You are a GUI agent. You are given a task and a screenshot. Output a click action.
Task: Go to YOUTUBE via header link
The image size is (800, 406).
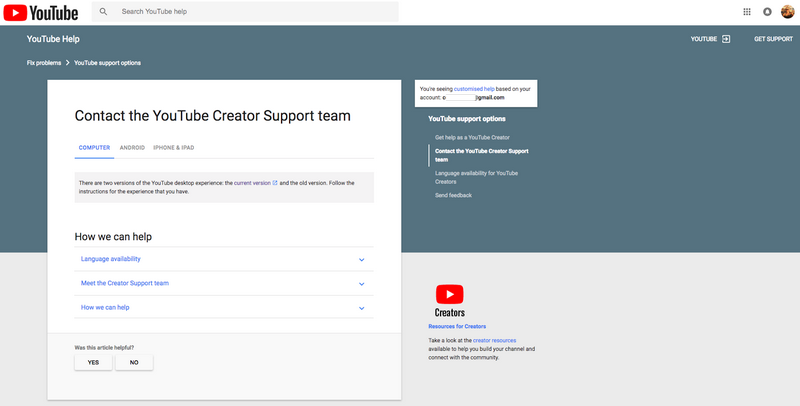tap(704, 39)
